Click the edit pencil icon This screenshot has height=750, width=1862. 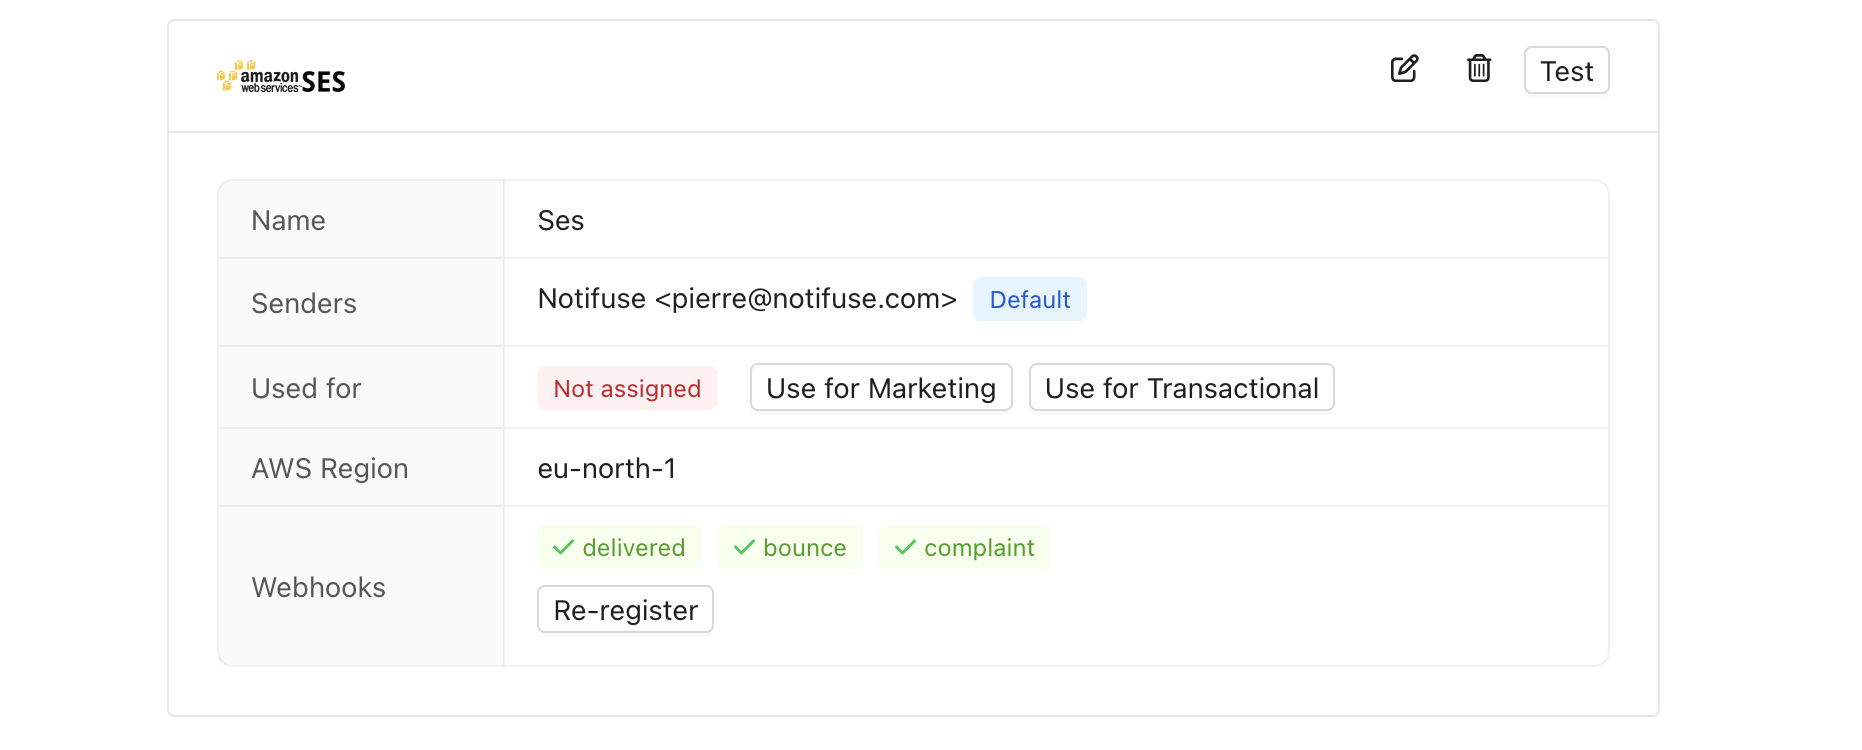click(x=1404, y=69)
